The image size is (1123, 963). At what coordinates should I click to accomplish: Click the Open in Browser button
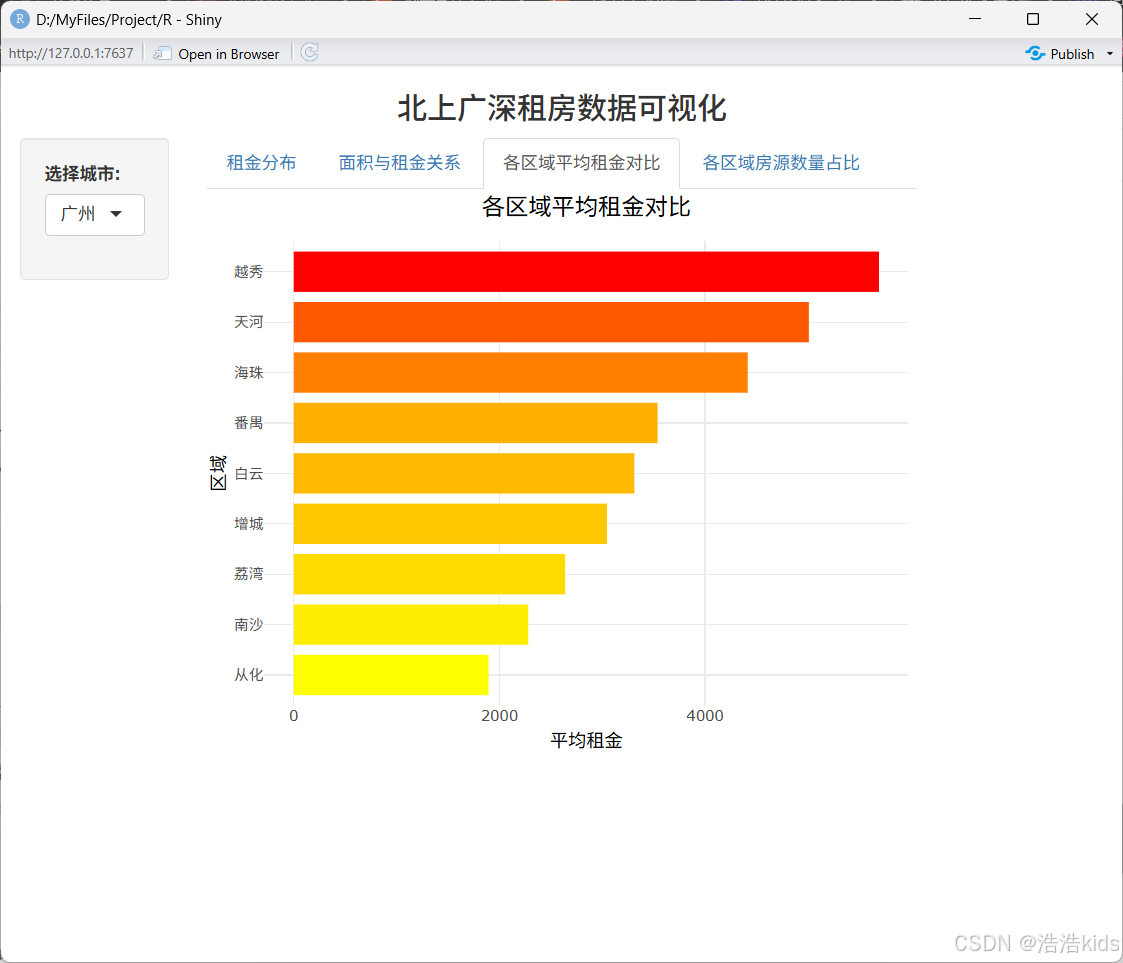[216, 54]
